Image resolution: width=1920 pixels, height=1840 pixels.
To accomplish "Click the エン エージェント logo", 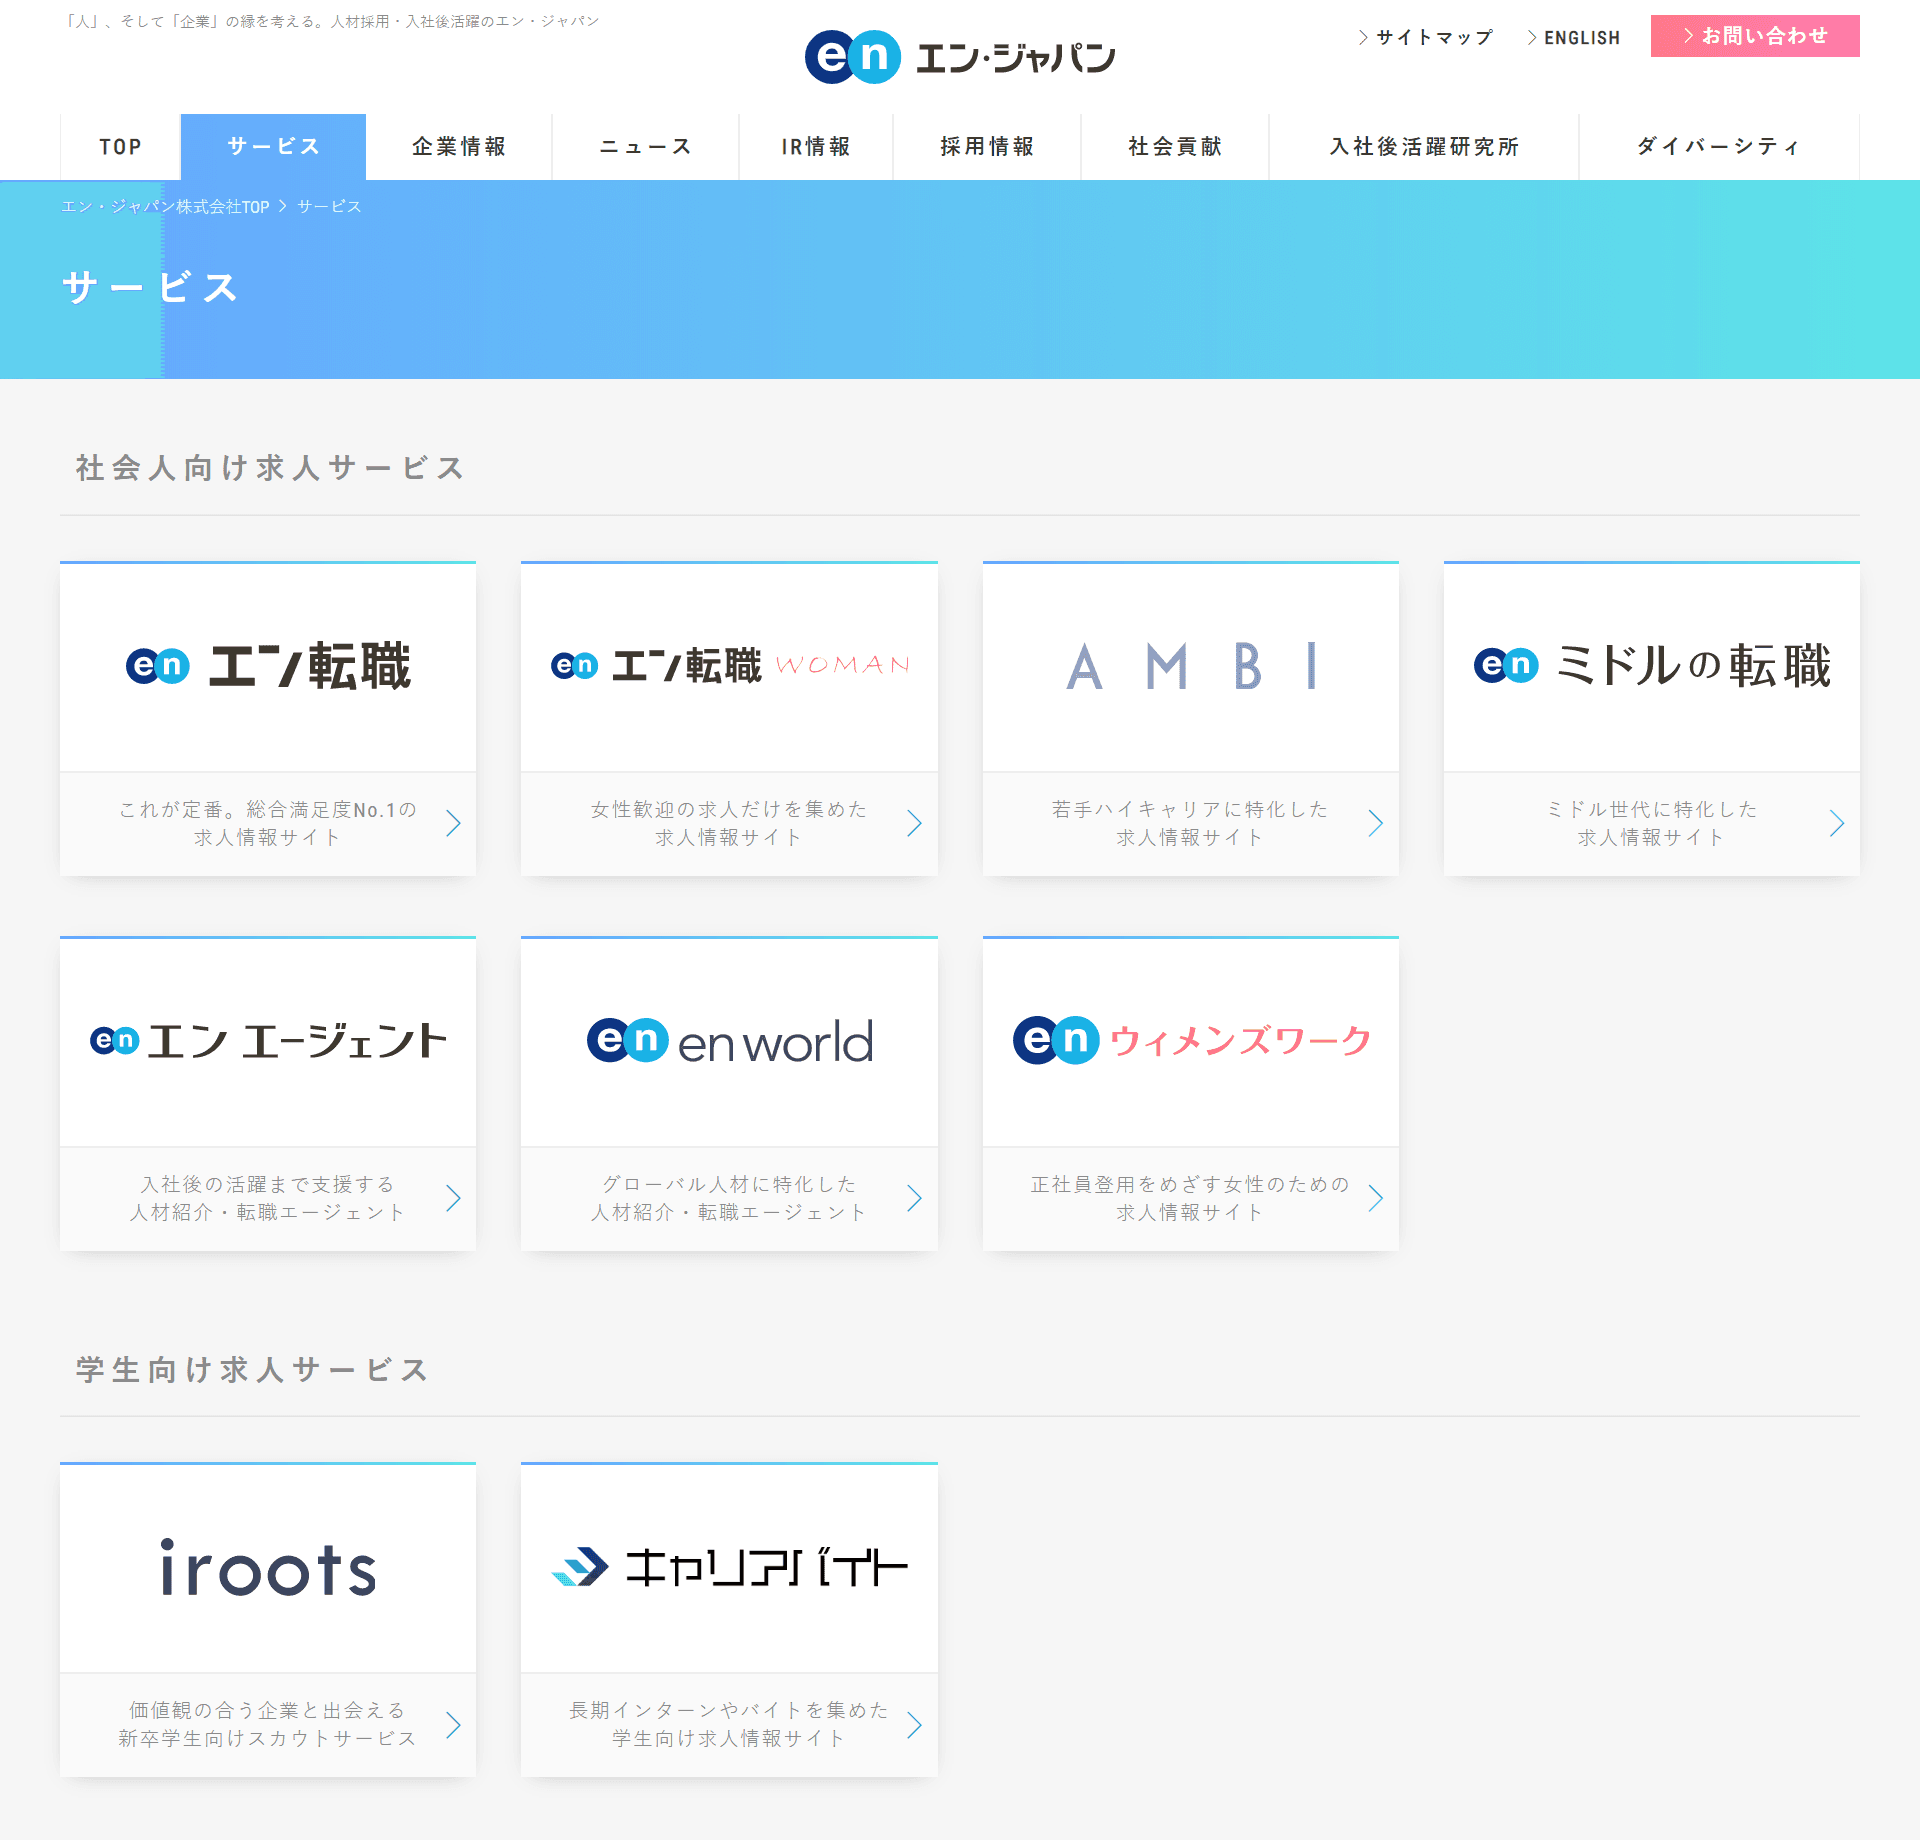I will pyautogui.click(x=268, y=1041).
